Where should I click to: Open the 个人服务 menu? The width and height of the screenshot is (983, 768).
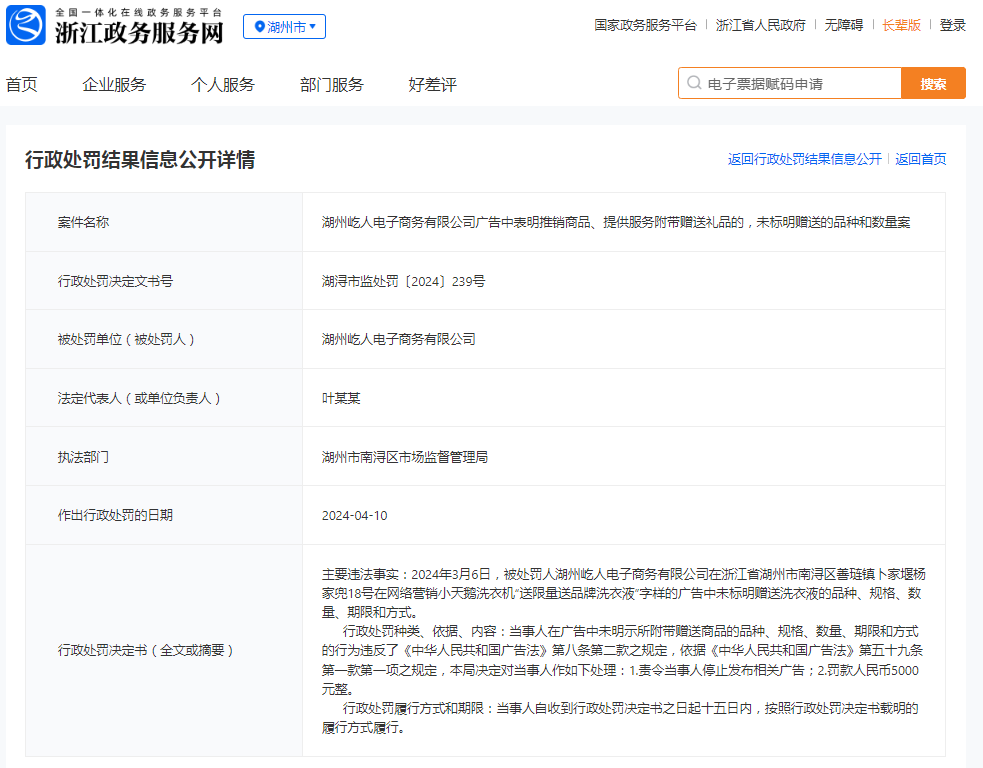click(x=223, y=85)
